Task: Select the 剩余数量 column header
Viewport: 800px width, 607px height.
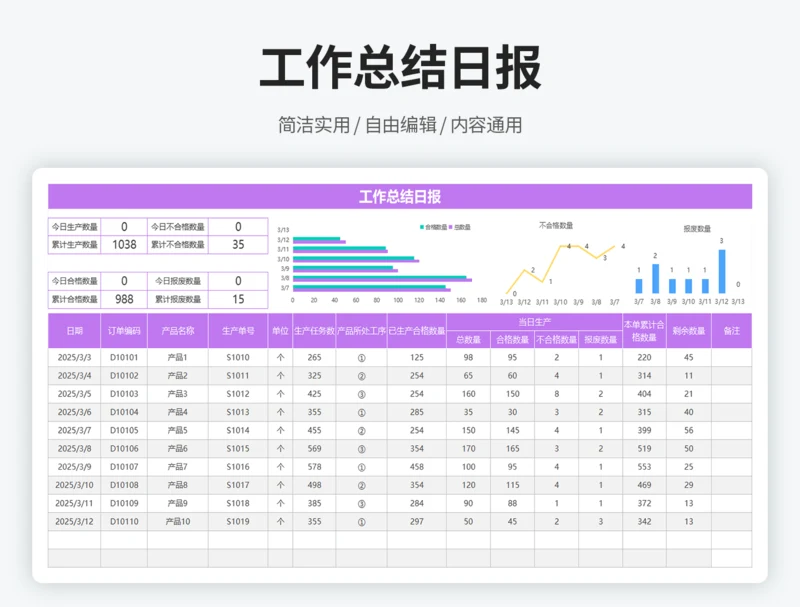Action: pos(688,331)
